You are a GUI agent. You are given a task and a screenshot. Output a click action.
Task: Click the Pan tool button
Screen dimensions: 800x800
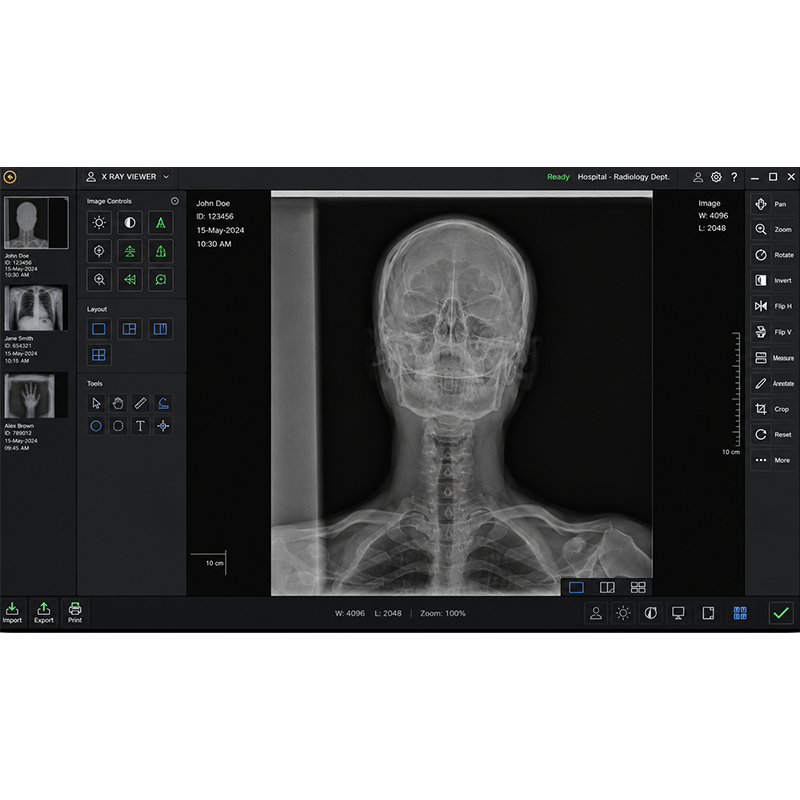click(x=772, y=204)
